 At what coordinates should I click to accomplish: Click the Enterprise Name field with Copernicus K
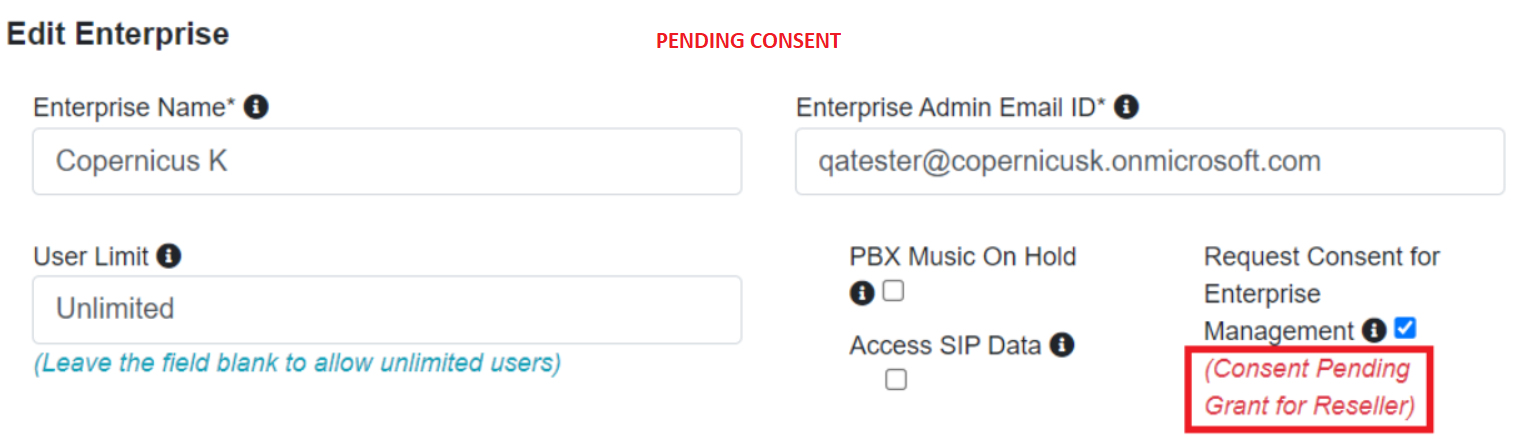387,161
